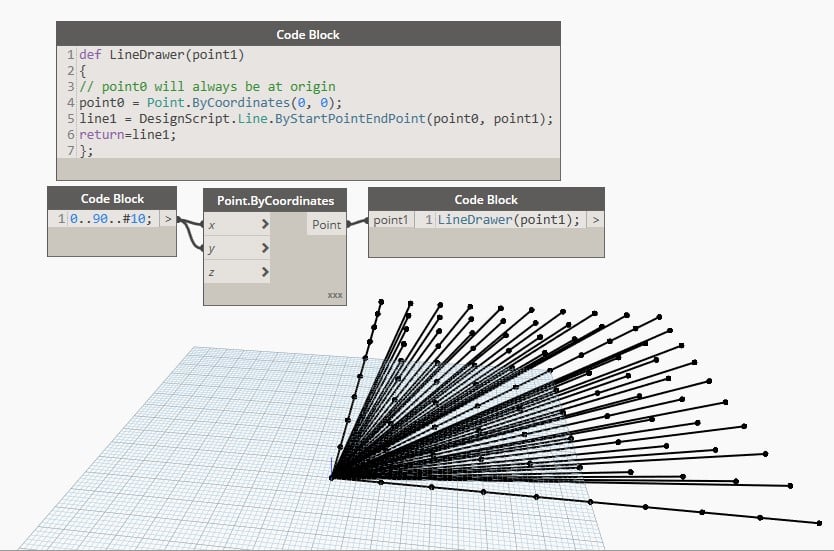Viewport: 834px width, 551px height.
Task: Click the point0 = Point.ByCoordinates code line
Action: 211,103
